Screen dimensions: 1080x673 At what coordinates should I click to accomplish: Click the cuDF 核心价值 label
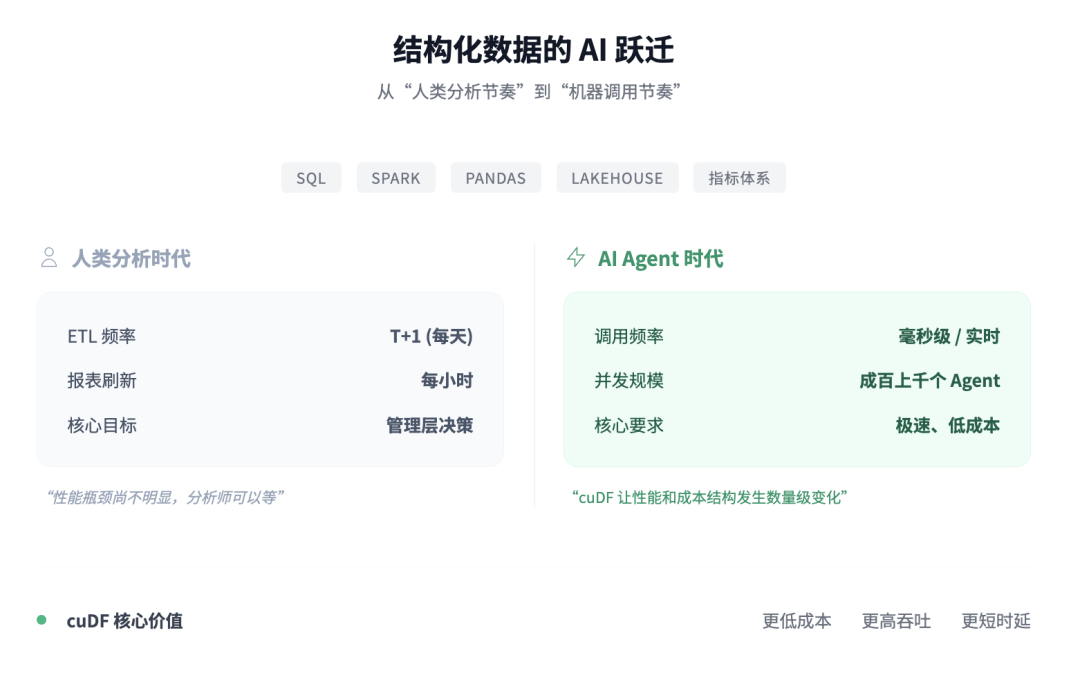point(125,621)
